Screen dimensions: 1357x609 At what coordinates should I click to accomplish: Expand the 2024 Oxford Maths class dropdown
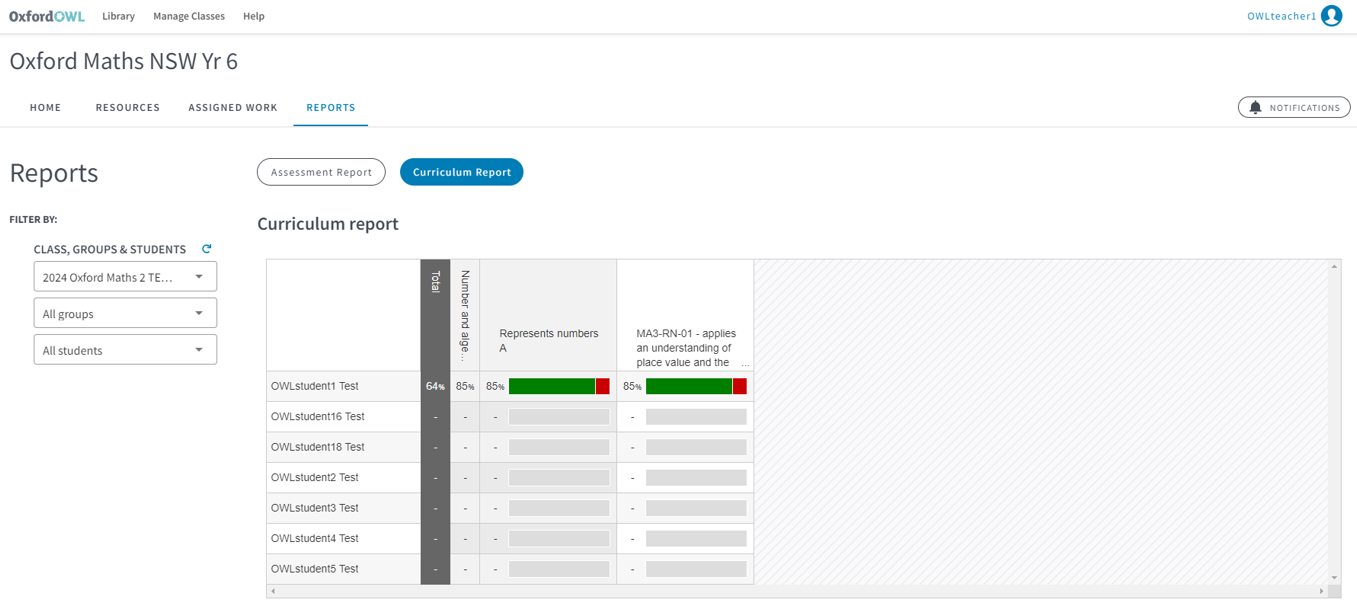[125, 277]
